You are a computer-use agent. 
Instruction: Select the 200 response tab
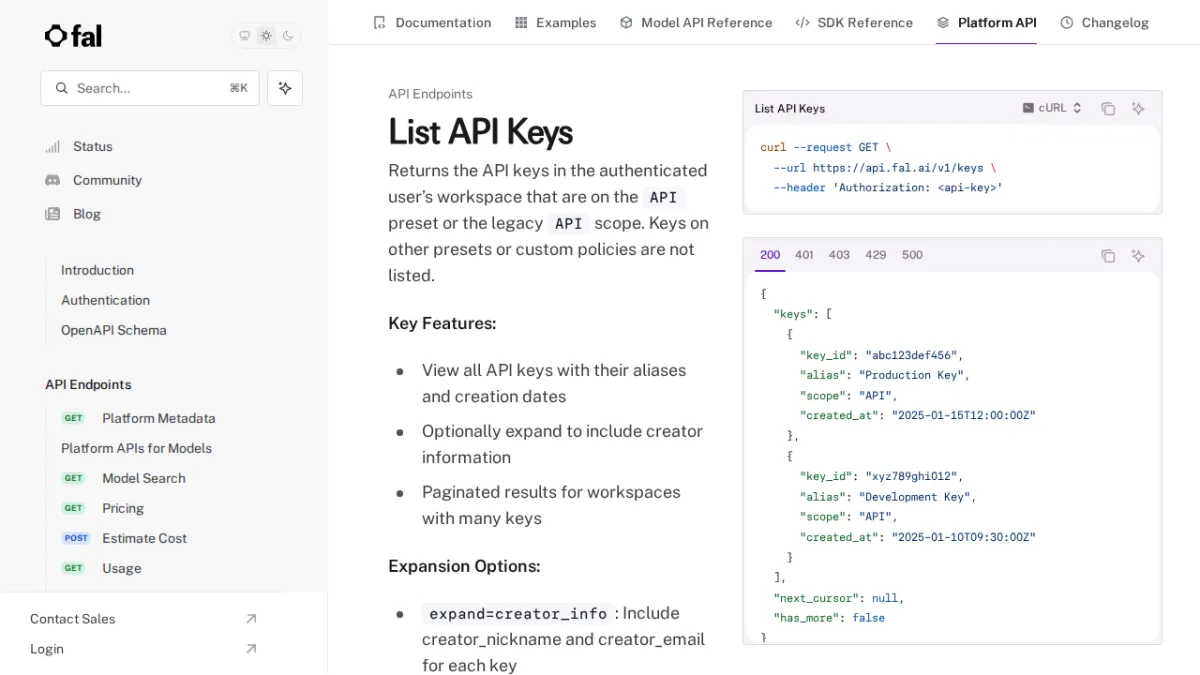point(770,255)
